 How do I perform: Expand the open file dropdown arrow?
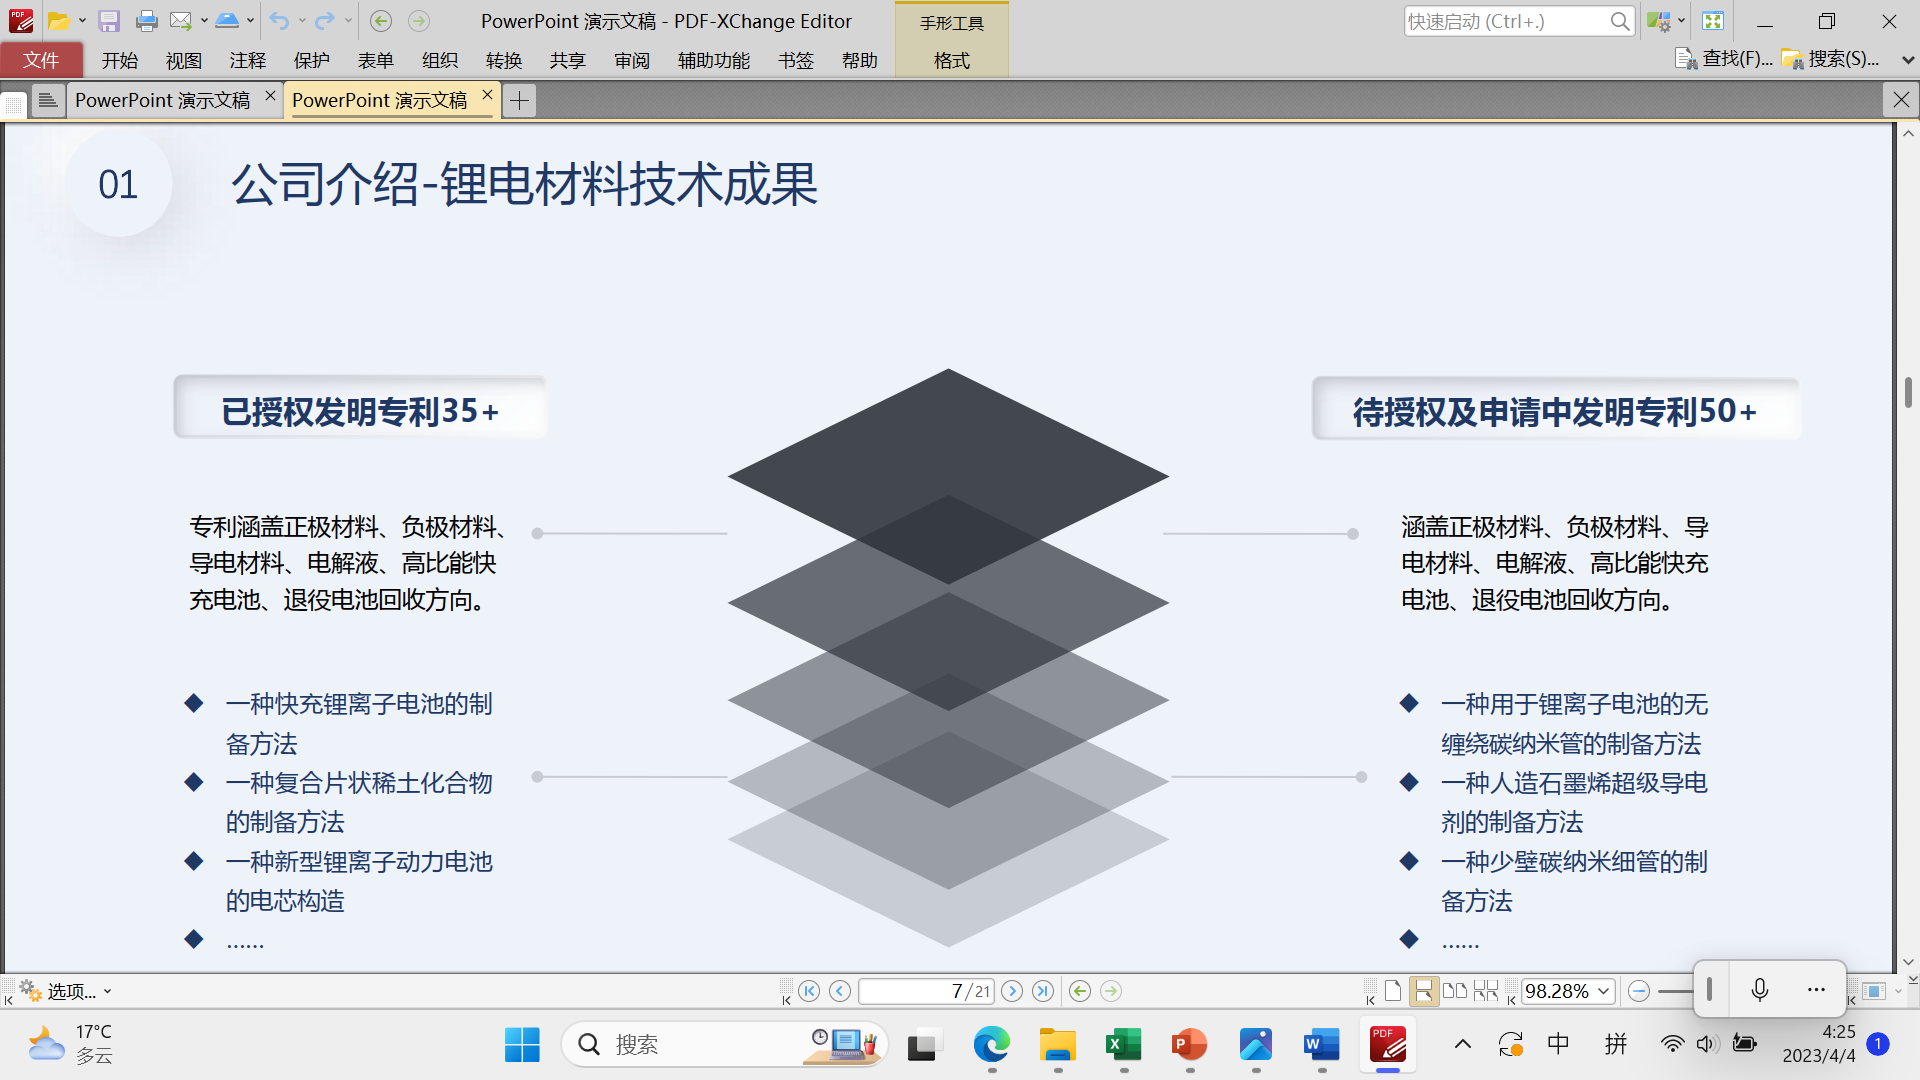(x=82, y=21)
